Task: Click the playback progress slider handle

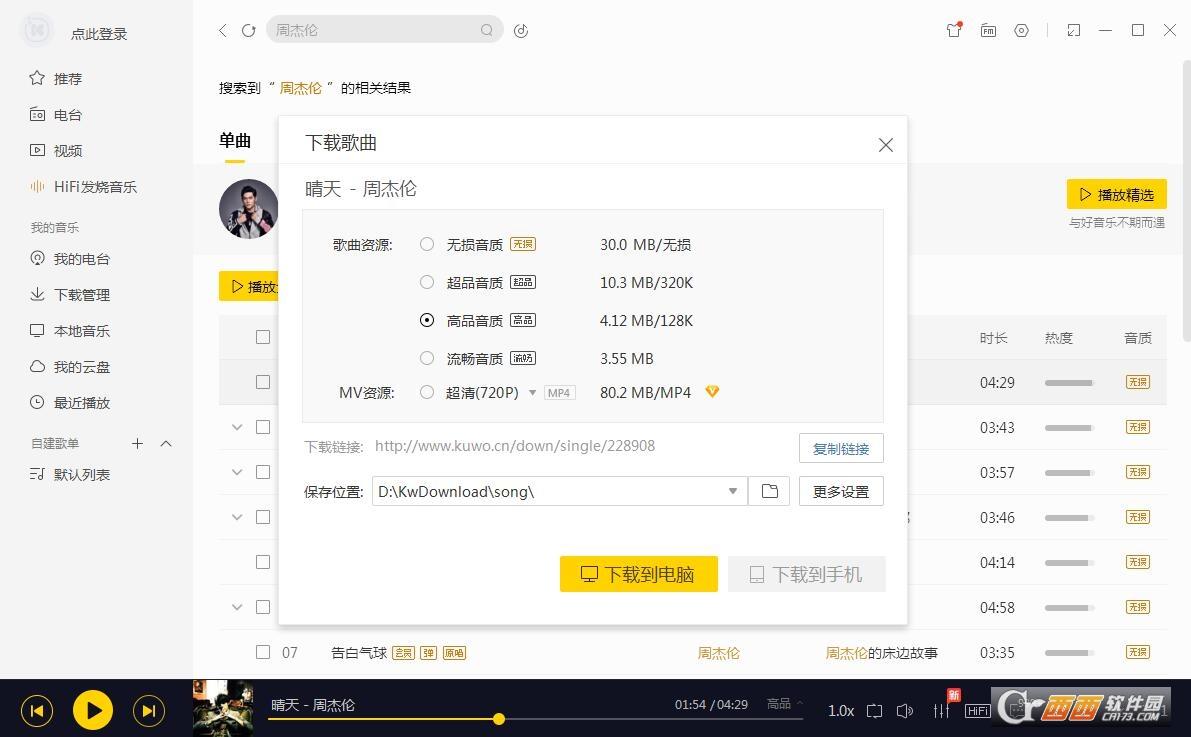Action: tap(499, 719)
